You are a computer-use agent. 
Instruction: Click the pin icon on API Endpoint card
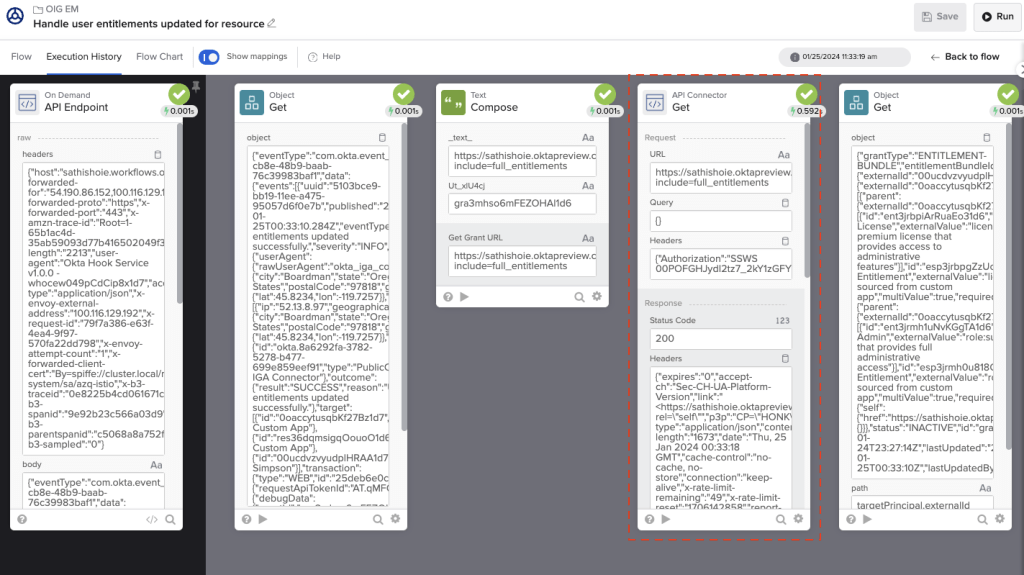195,87
